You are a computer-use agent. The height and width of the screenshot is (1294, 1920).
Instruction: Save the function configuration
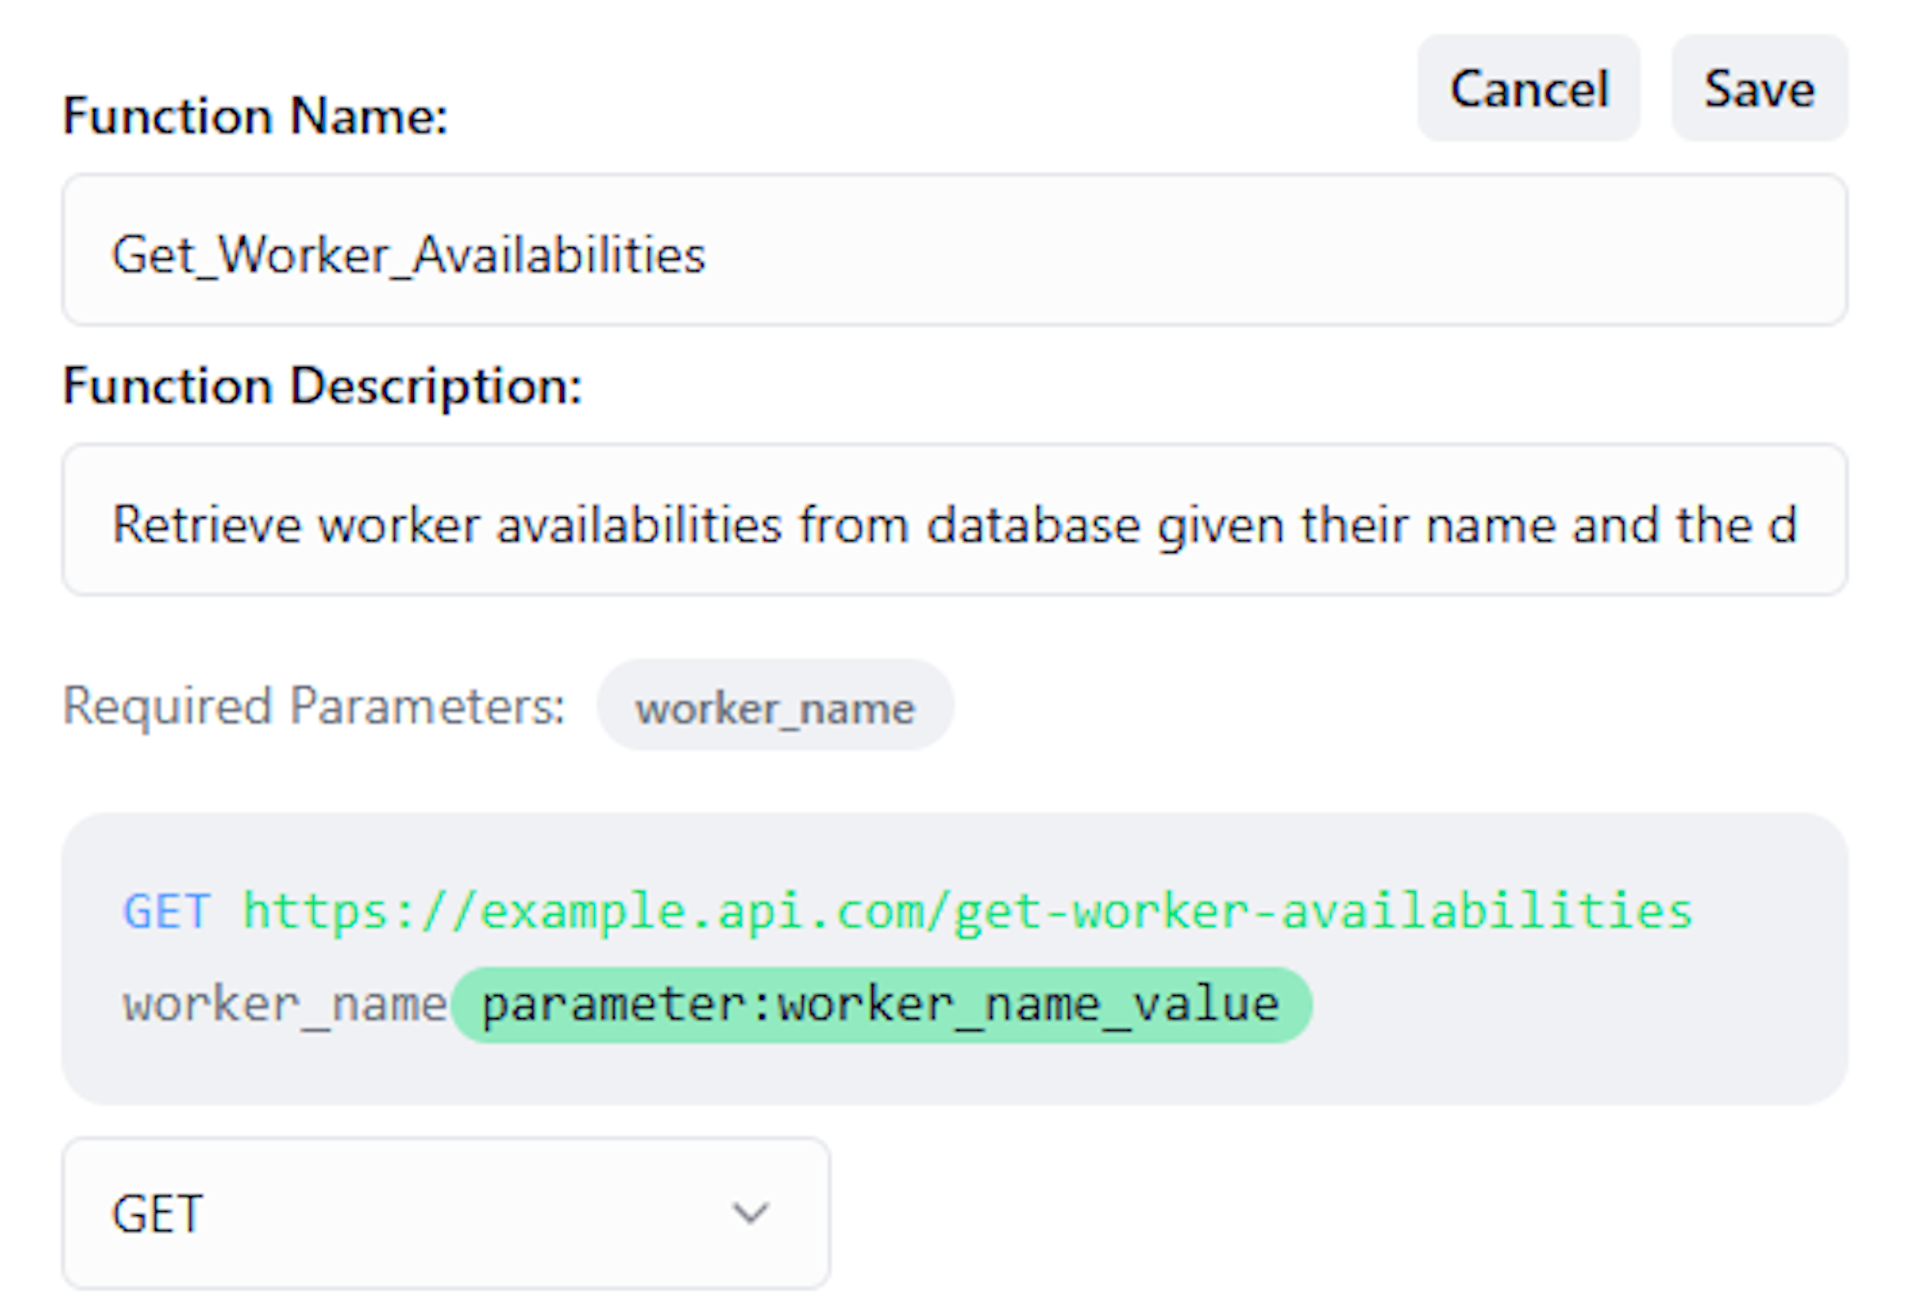coord(1759,89)
